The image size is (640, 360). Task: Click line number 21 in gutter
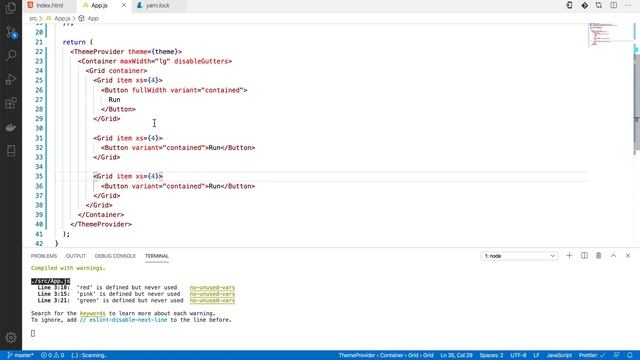[39, 42]
